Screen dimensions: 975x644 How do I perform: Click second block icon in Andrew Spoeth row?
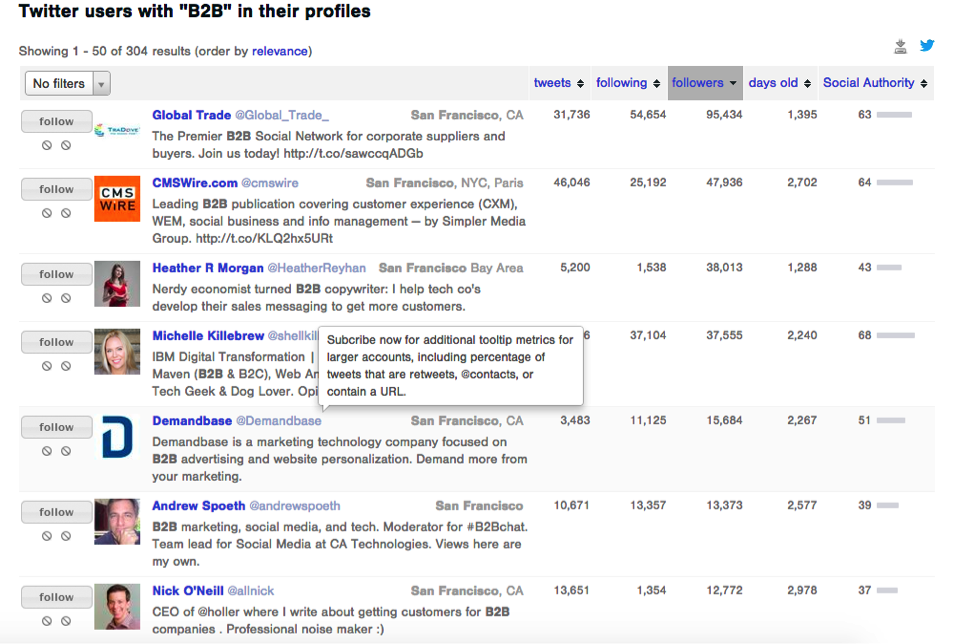point(66,536)
